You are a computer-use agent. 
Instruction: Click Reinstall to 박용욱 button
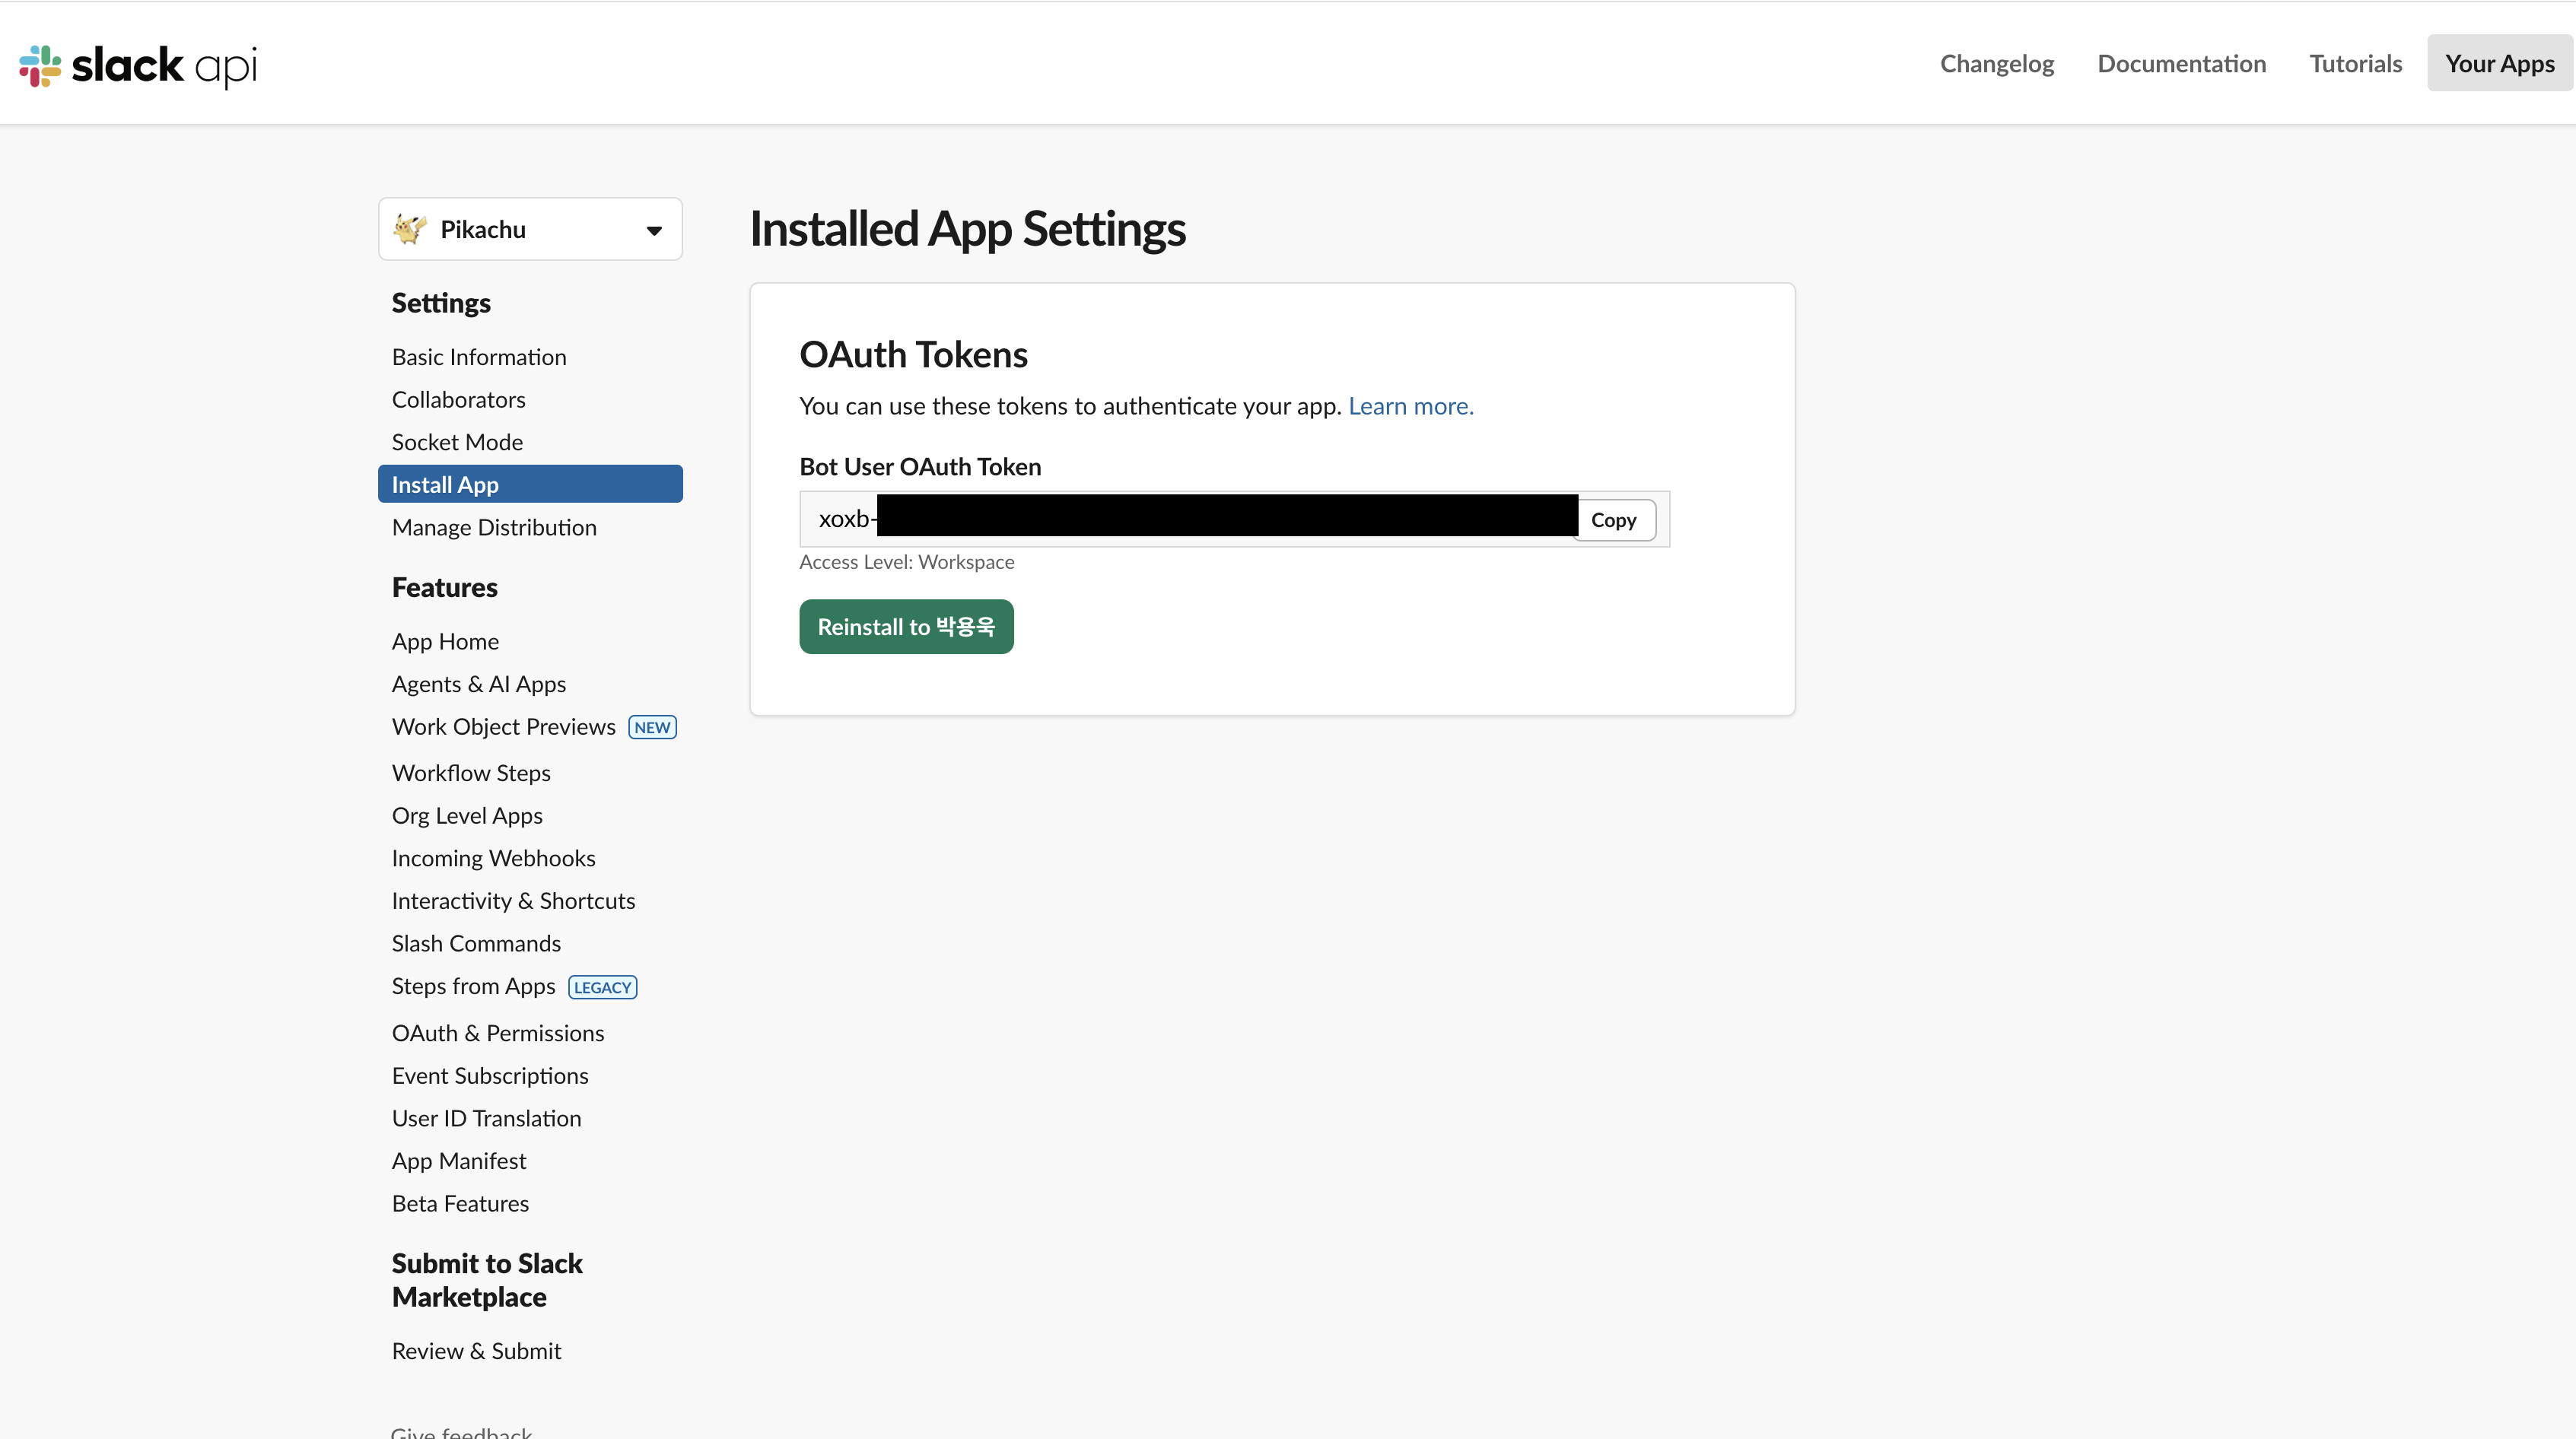point(906,627)
